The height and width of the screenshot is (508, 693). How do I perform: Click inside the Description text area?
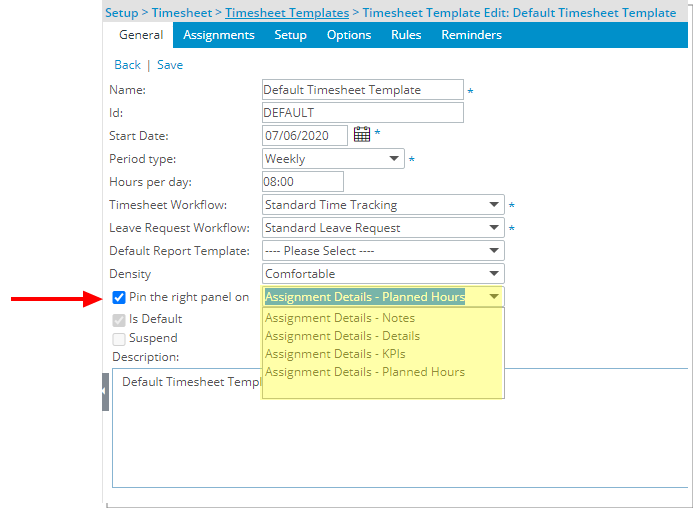pyautogui.click(x=400, y=440)
